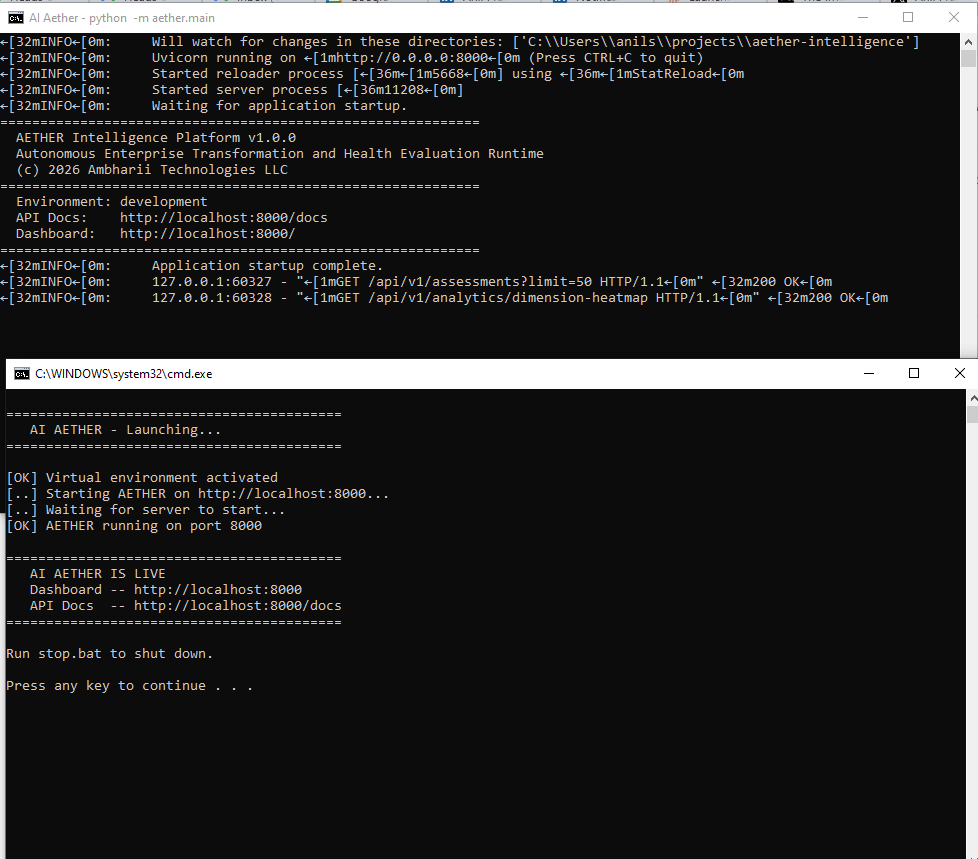978x859 pixels.
Task: Close the AI Aether python window
Action: tap(954, 17)
